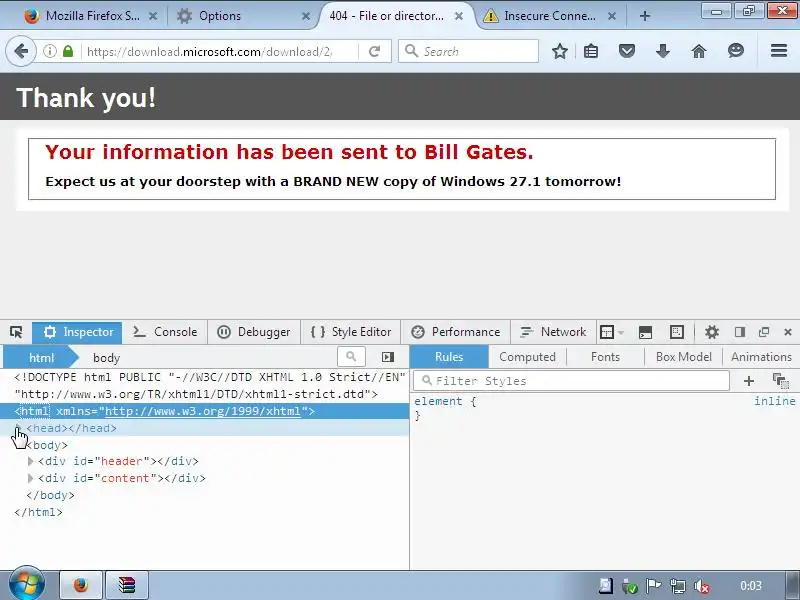Close the 404 - File or director tab
Viewport: 800px width, 600px height.
[459, 16]
